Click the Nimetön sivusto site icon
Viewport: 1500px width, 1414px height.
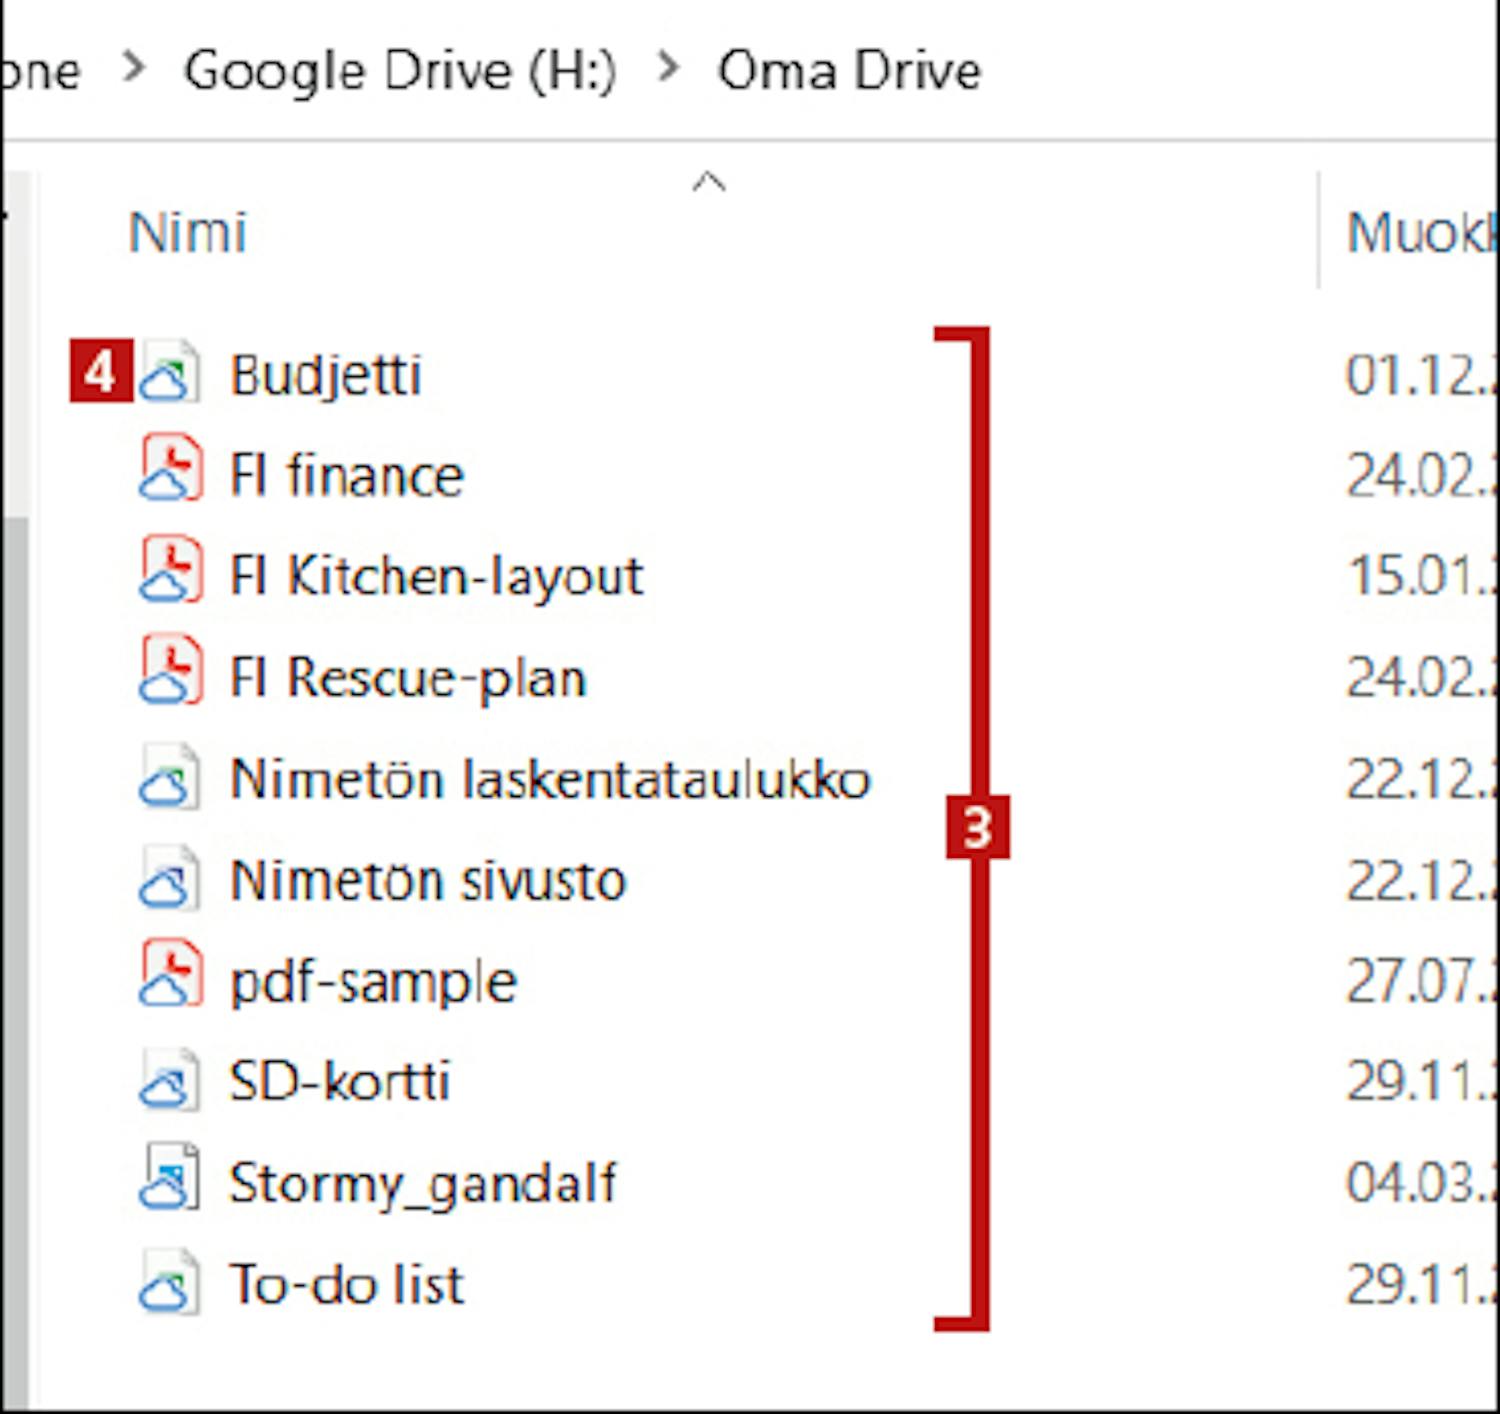tap(169, 880)
